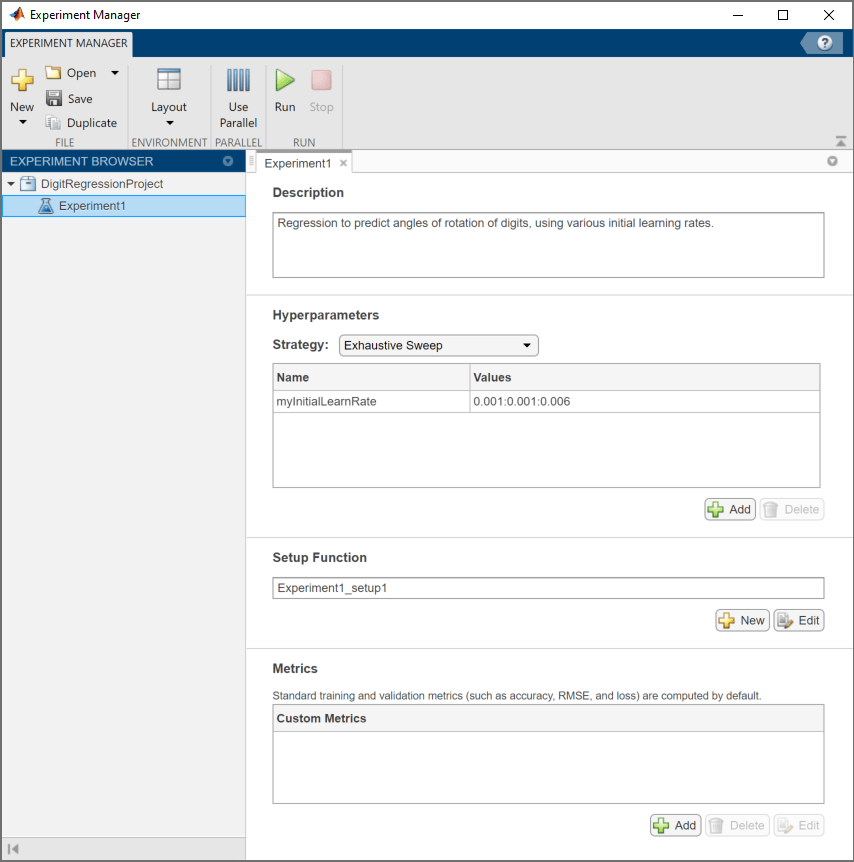Save the project with Save icon
This screenshot has width=854, height=862.
pos(54,98)
